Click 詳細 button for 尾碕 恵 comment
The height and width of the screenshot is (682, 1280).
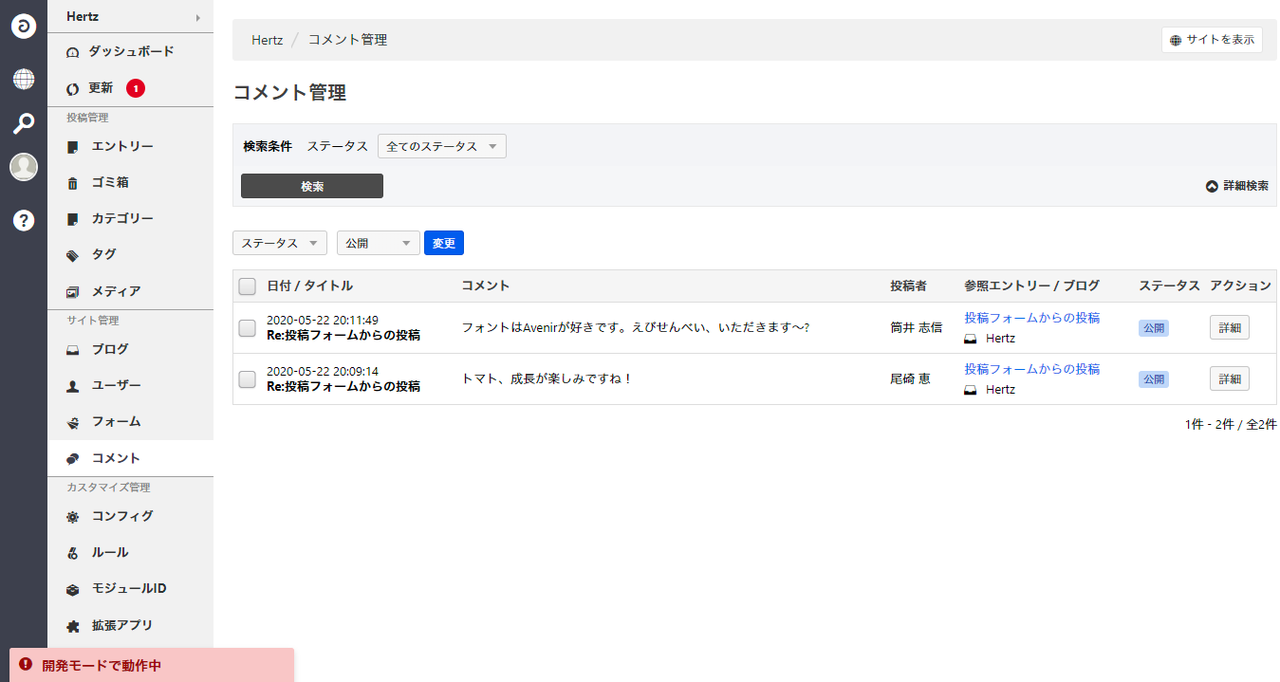tap(1229, 379)
